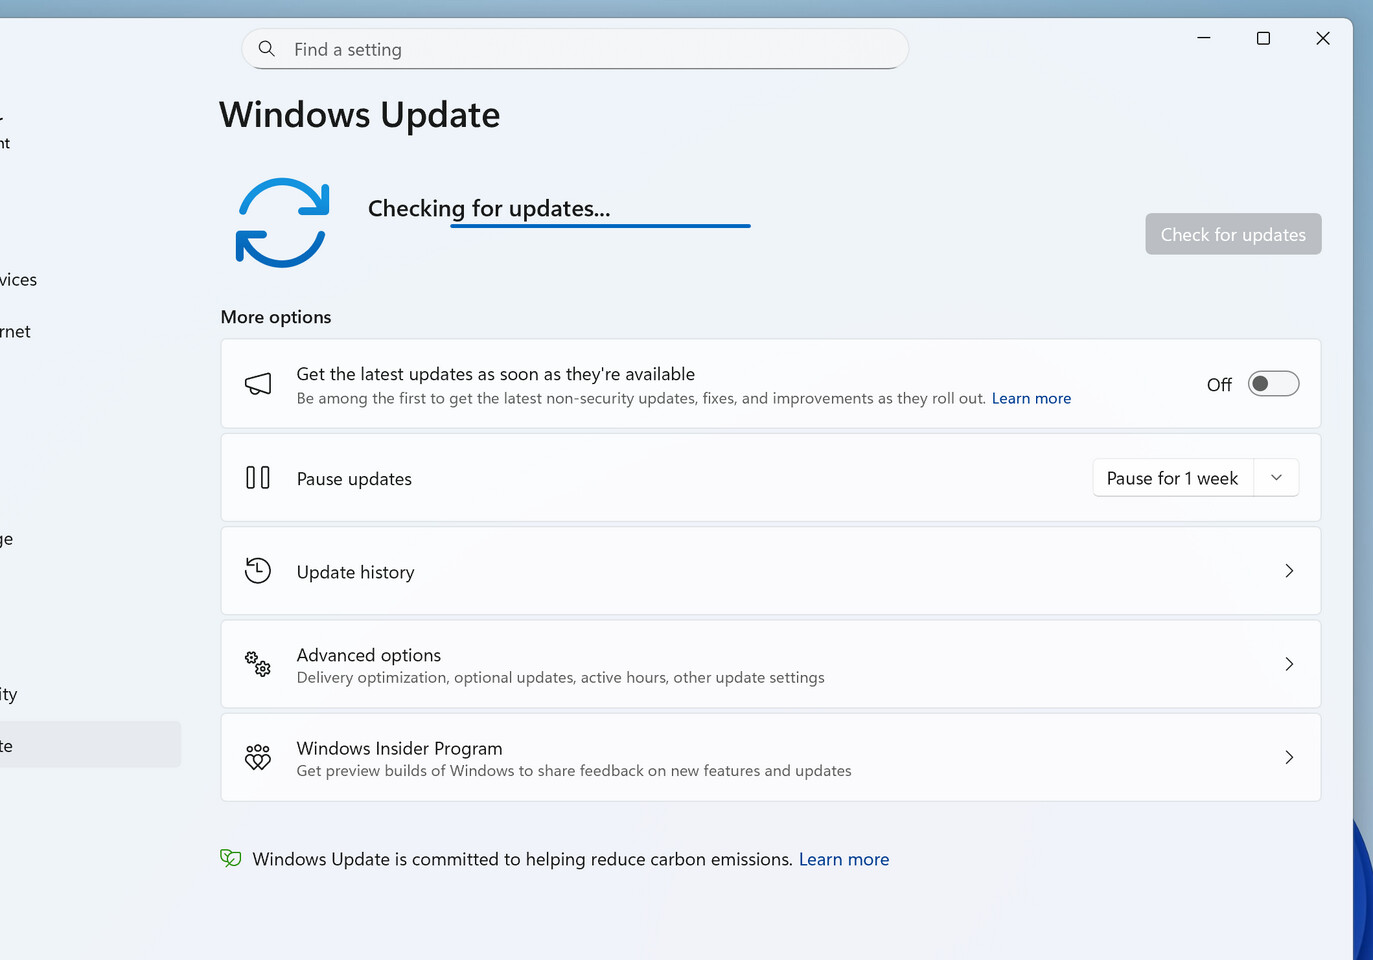Viewport: 1373px width, 960px height.
Task: Click the Check for updates button
Action: pyautogui.click(x=1232, y=233)
